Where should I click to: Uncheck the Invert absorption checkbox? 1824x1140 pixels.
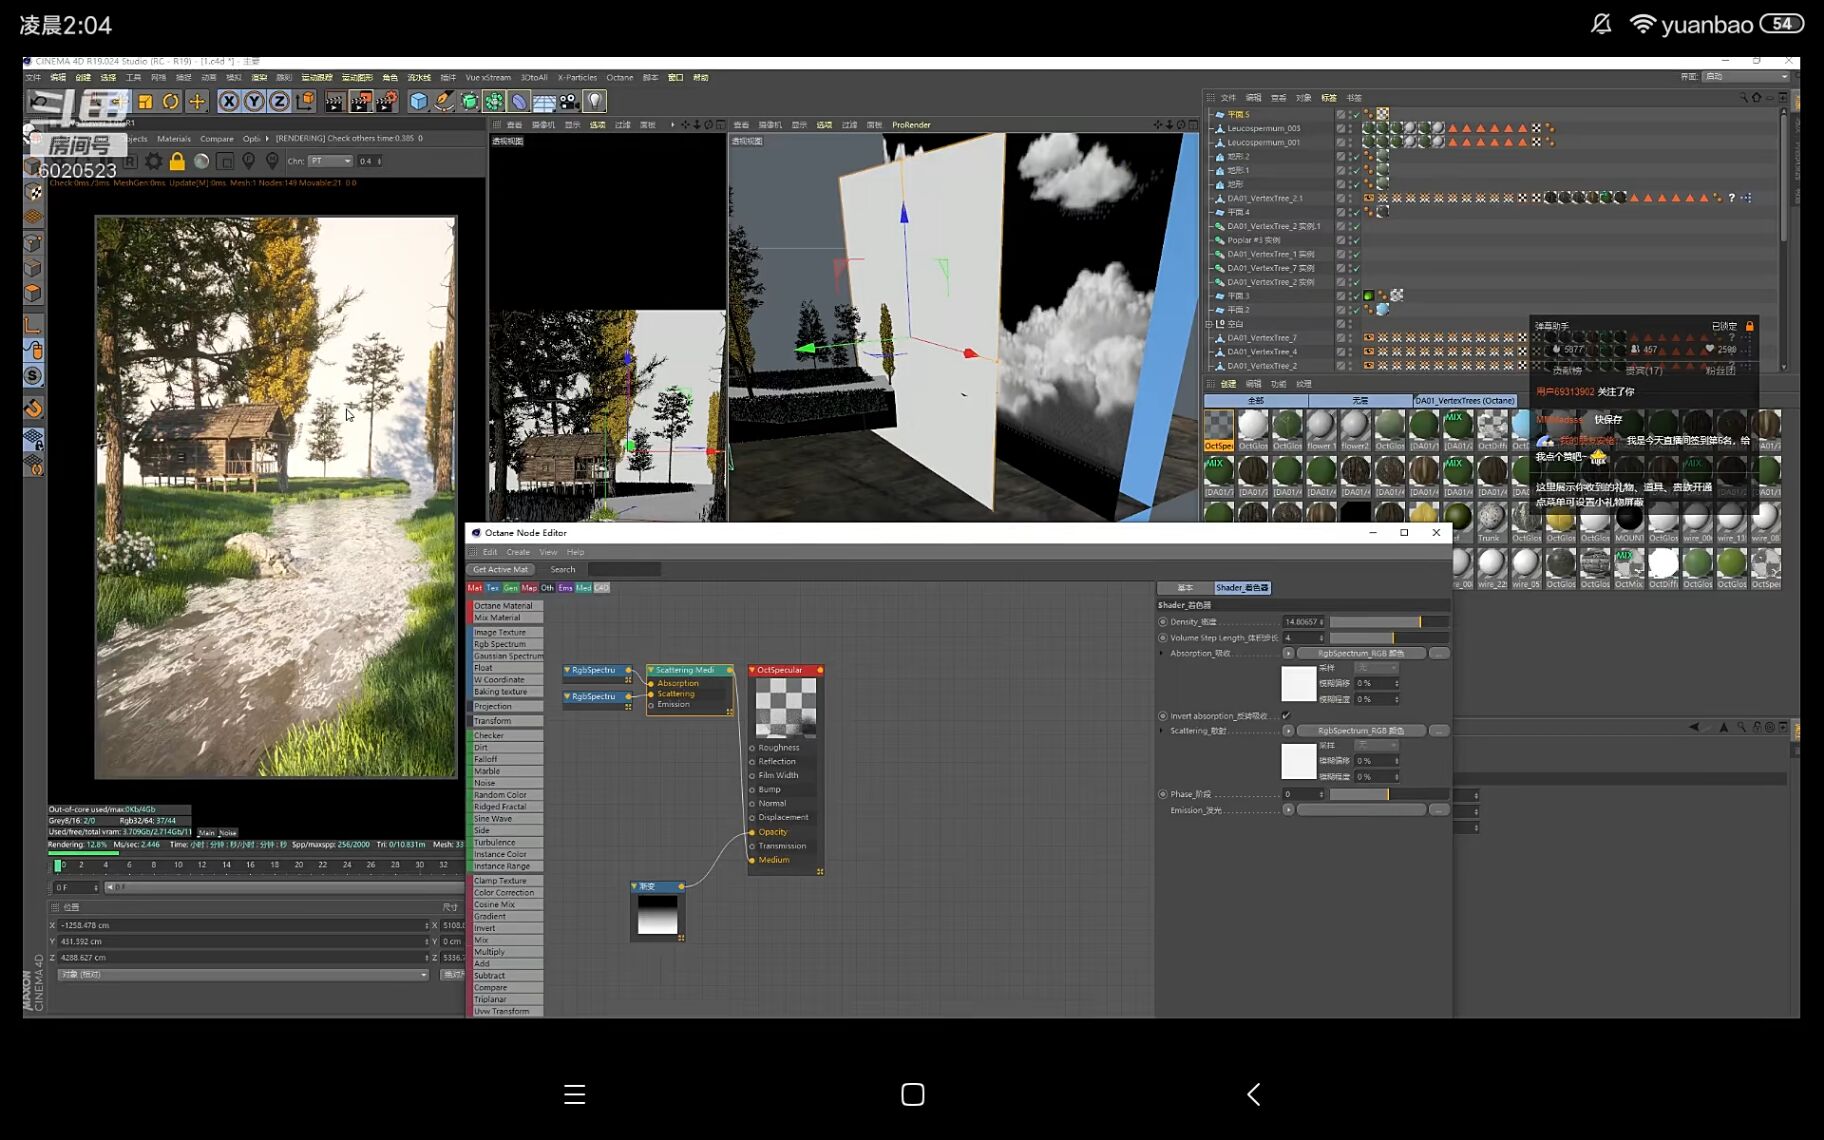1286,716
